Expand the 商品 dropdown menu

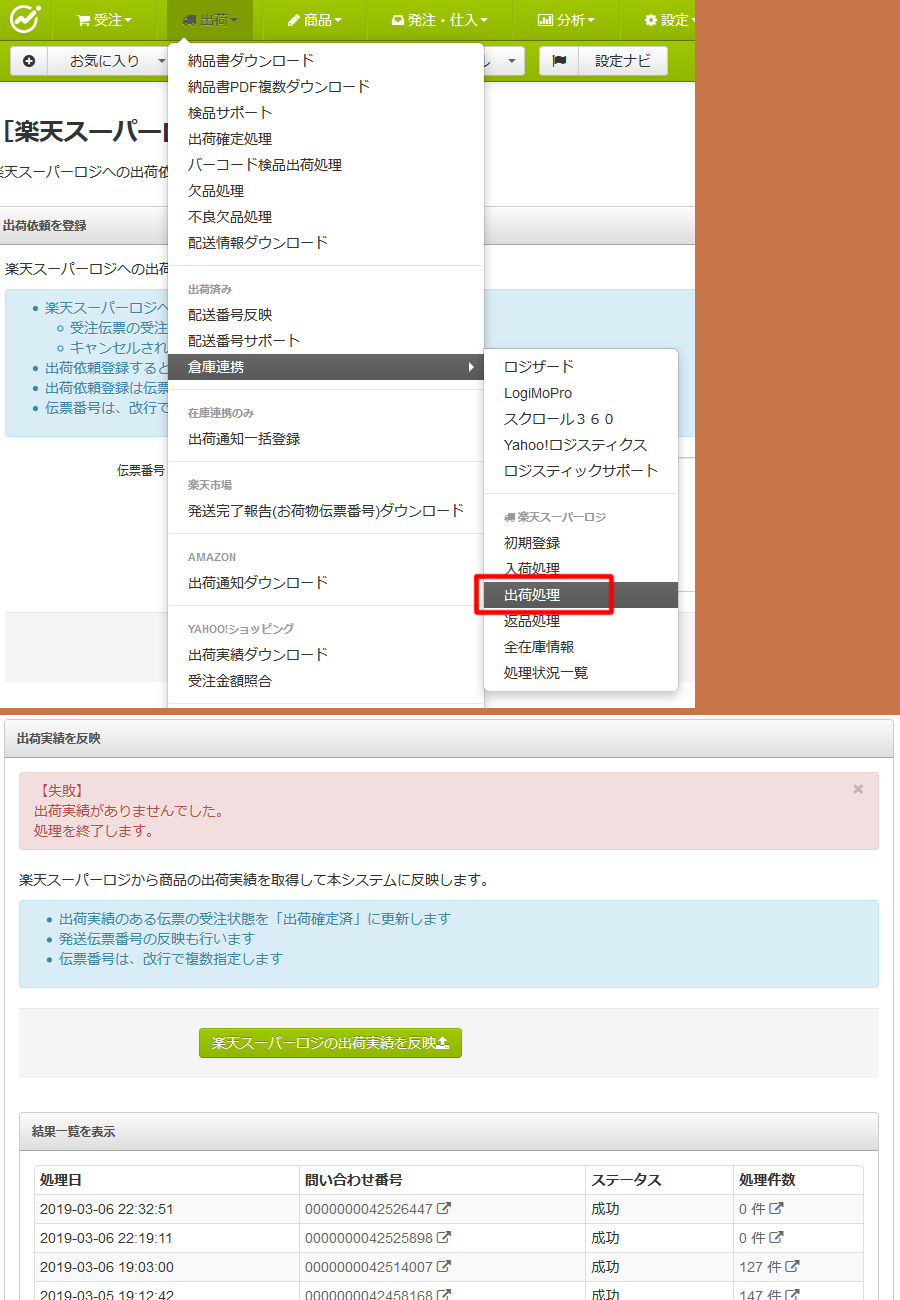click(x=314, y=20)
